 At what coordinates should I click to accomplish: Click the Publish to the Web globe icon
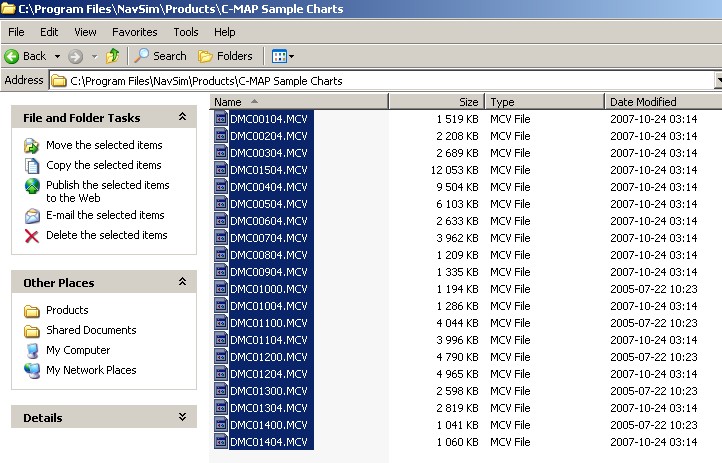32,186
